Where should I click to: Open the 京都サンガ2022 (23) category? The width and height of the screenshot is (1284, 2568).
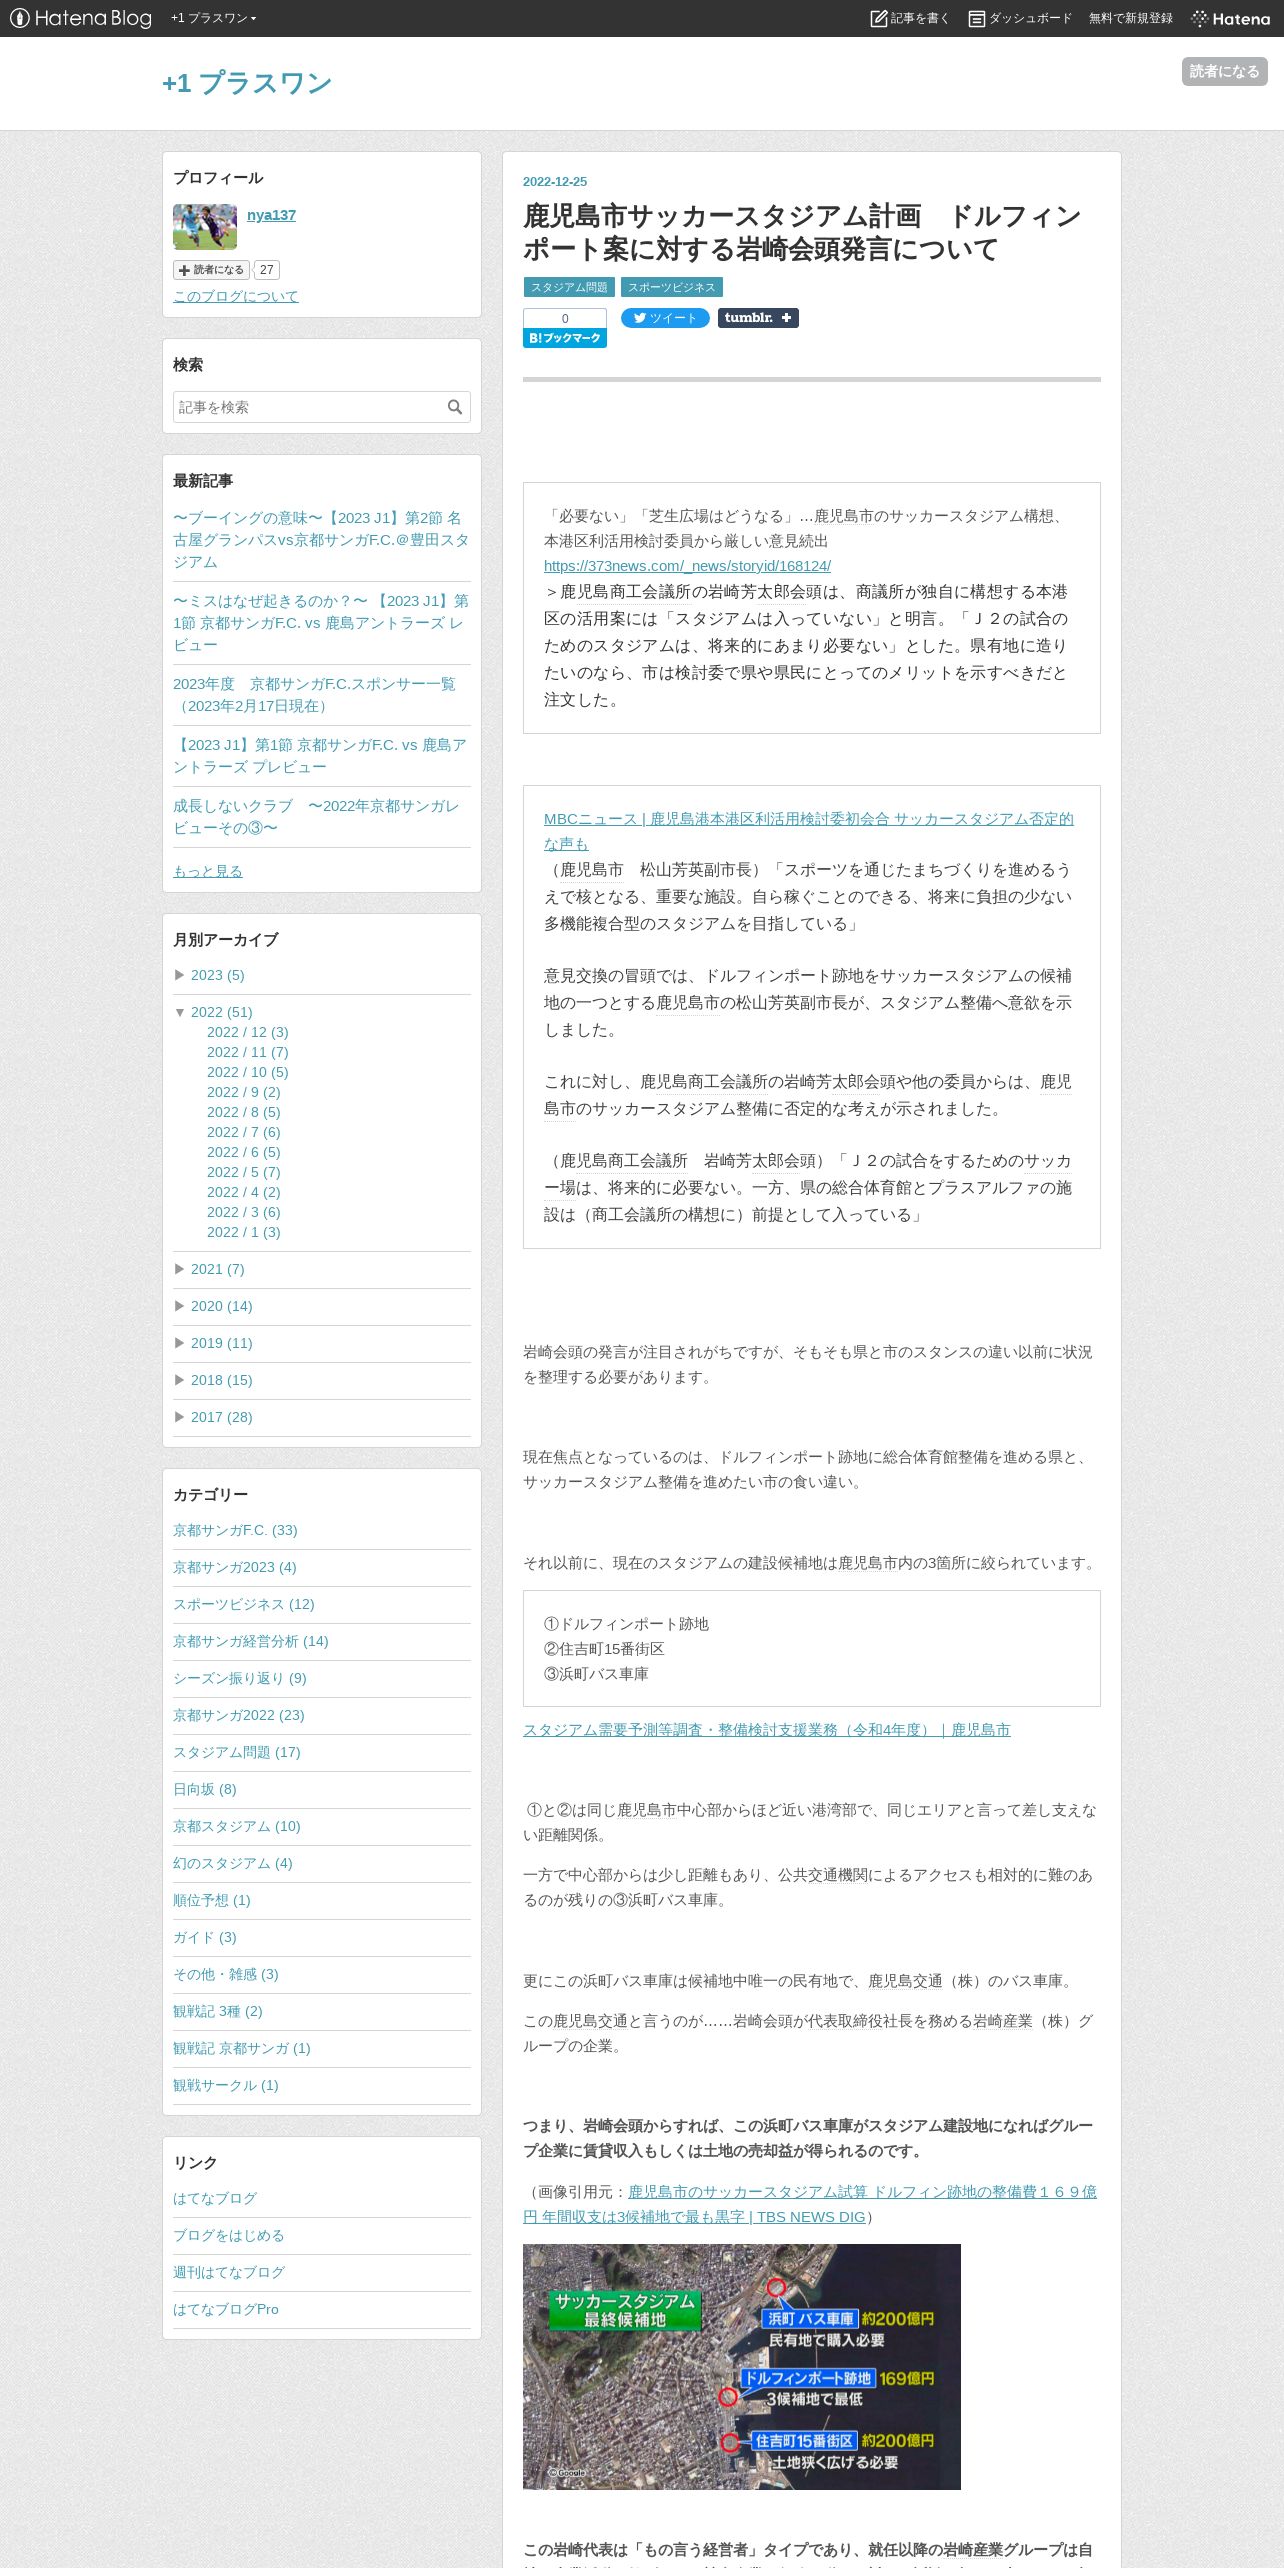(238, 1715)
